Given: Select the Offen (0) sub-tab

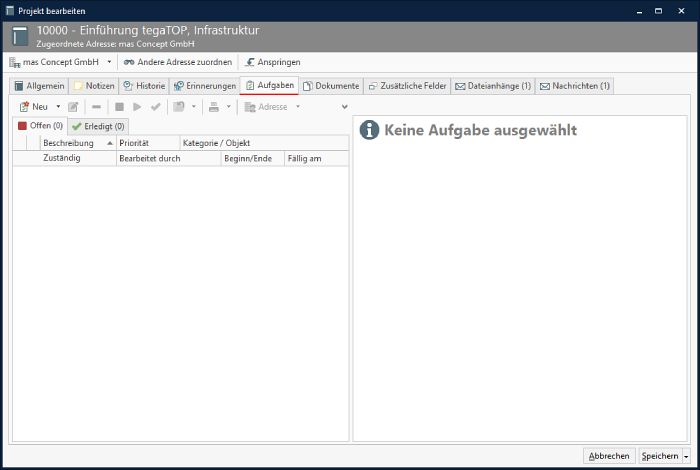Looking at the screenshot, I should point(40,126).
